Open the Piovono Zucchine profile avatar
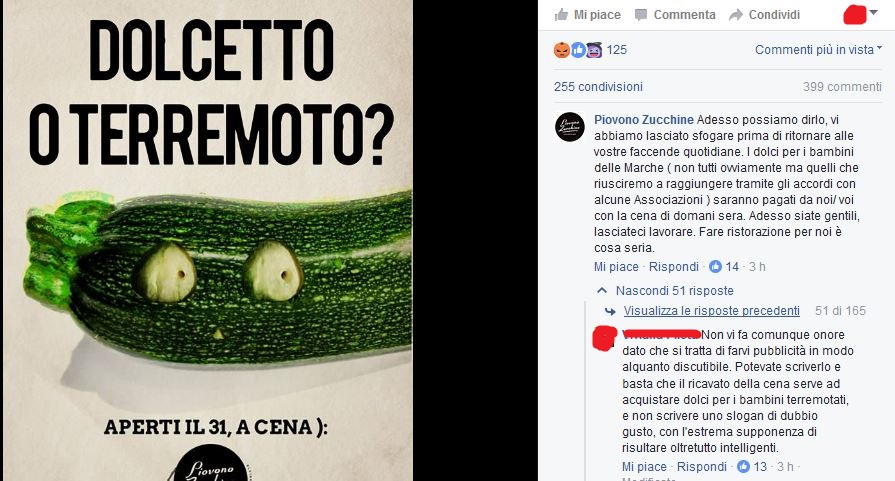This screenshot has width=895, height=481. (570, 127)
